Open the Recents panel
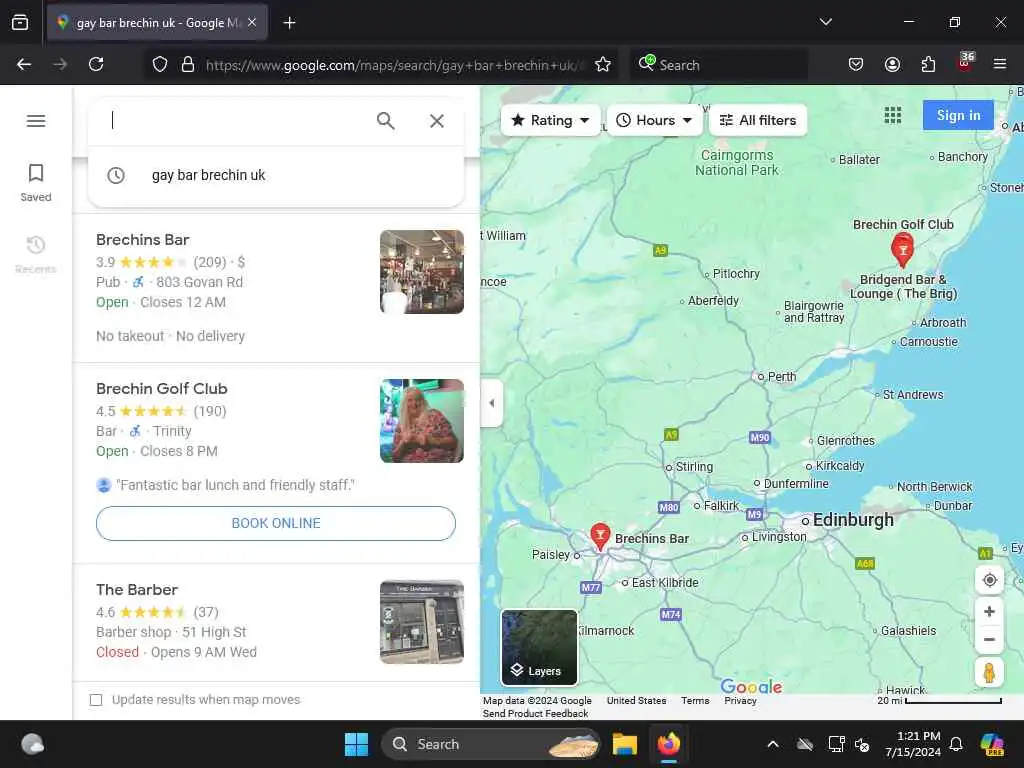1024x768 pixels. (36, 255)
